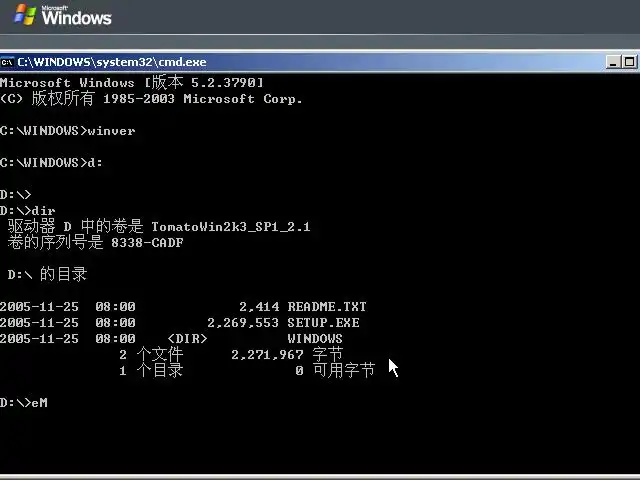
Task: Click the volume label TomatoWin2k3_SP1_2.1
Action: coord(231,227)
